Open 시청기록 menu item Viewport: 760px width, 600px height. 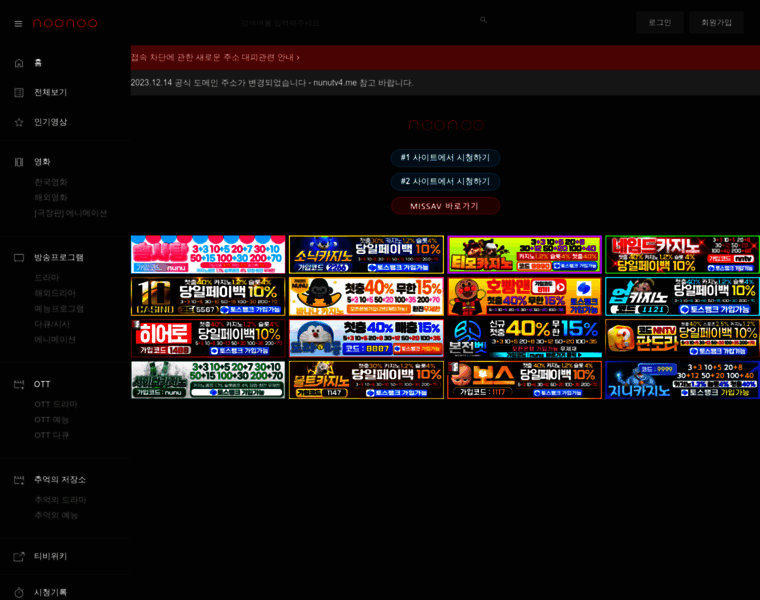click(50, 592)
